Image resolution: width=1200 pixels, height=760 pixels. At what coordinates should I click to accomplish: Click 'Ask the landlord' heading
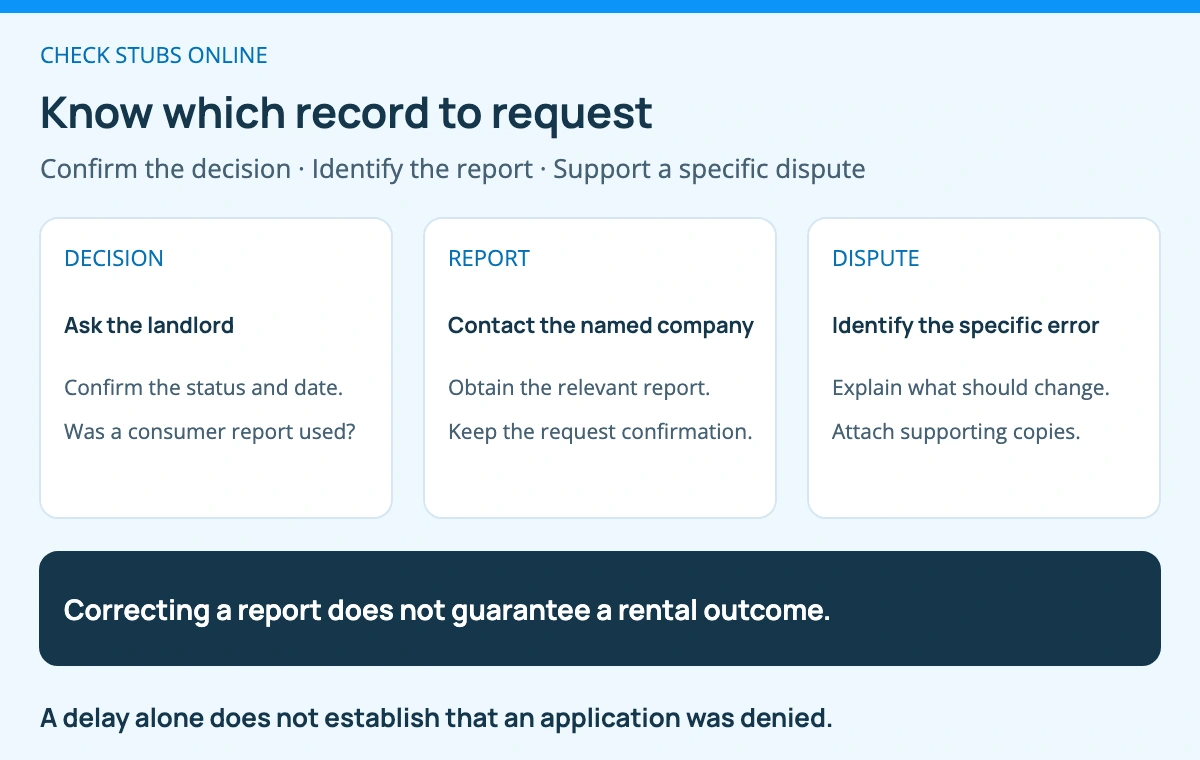(x=149, y=325)
